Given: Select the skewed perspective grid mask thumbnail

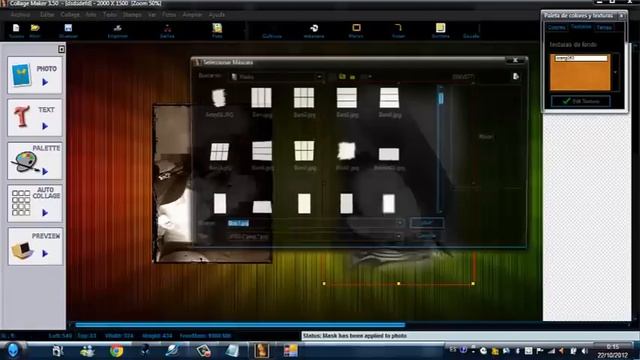Looking at the screenshot, I should pyautogui.click(x=220, y=151).
